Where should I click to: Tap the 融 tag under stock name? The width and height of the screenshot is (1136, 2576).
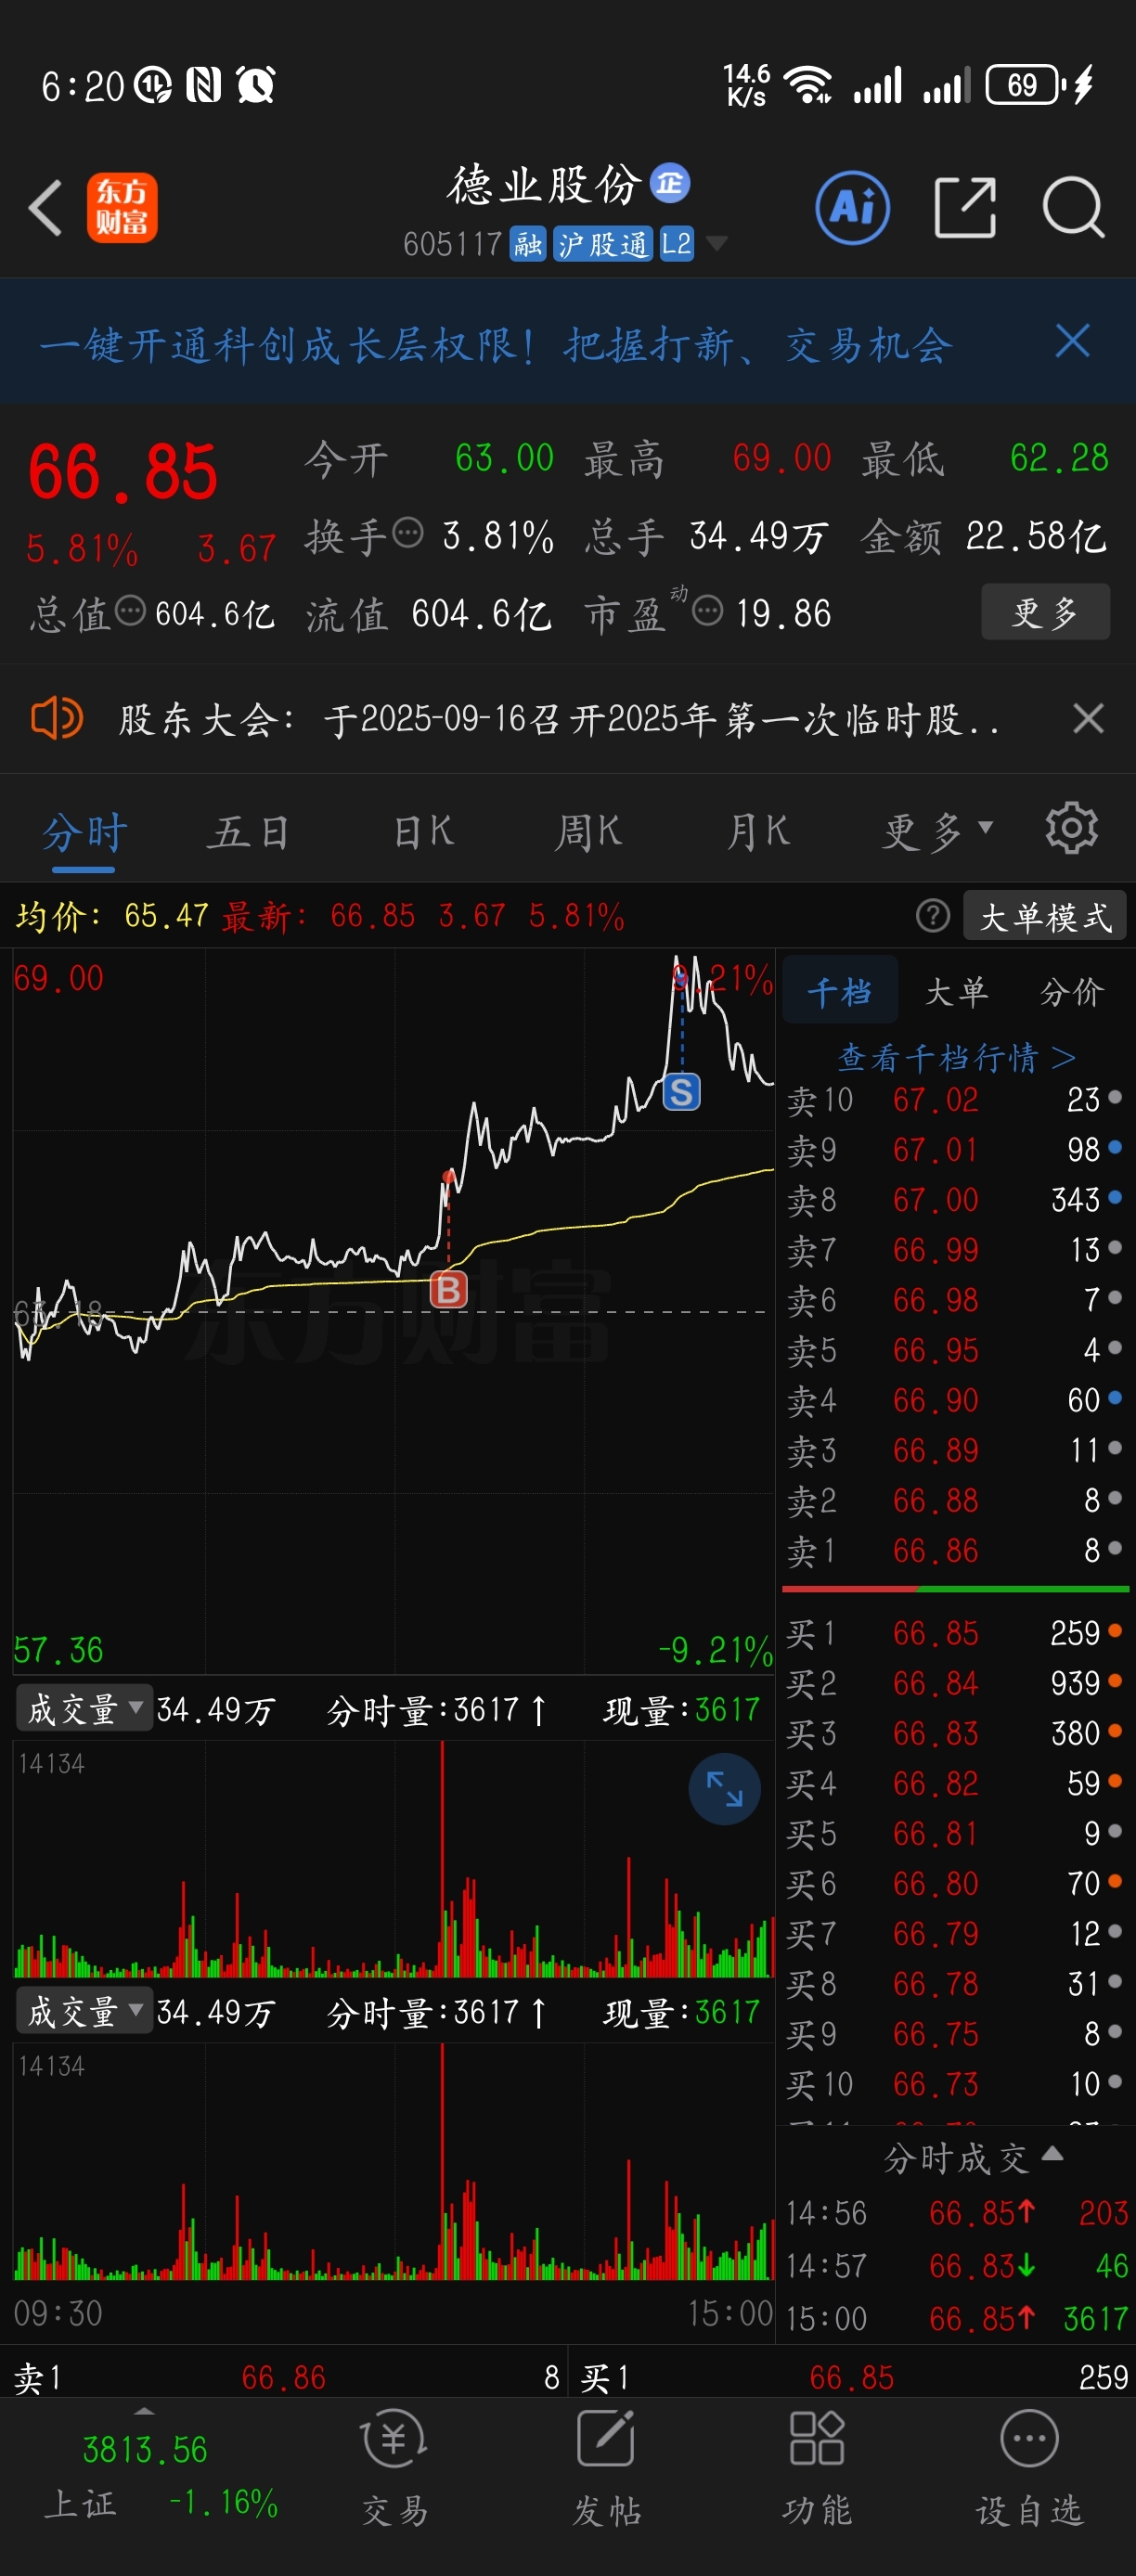pyautogui.click(x=528, y=243)
